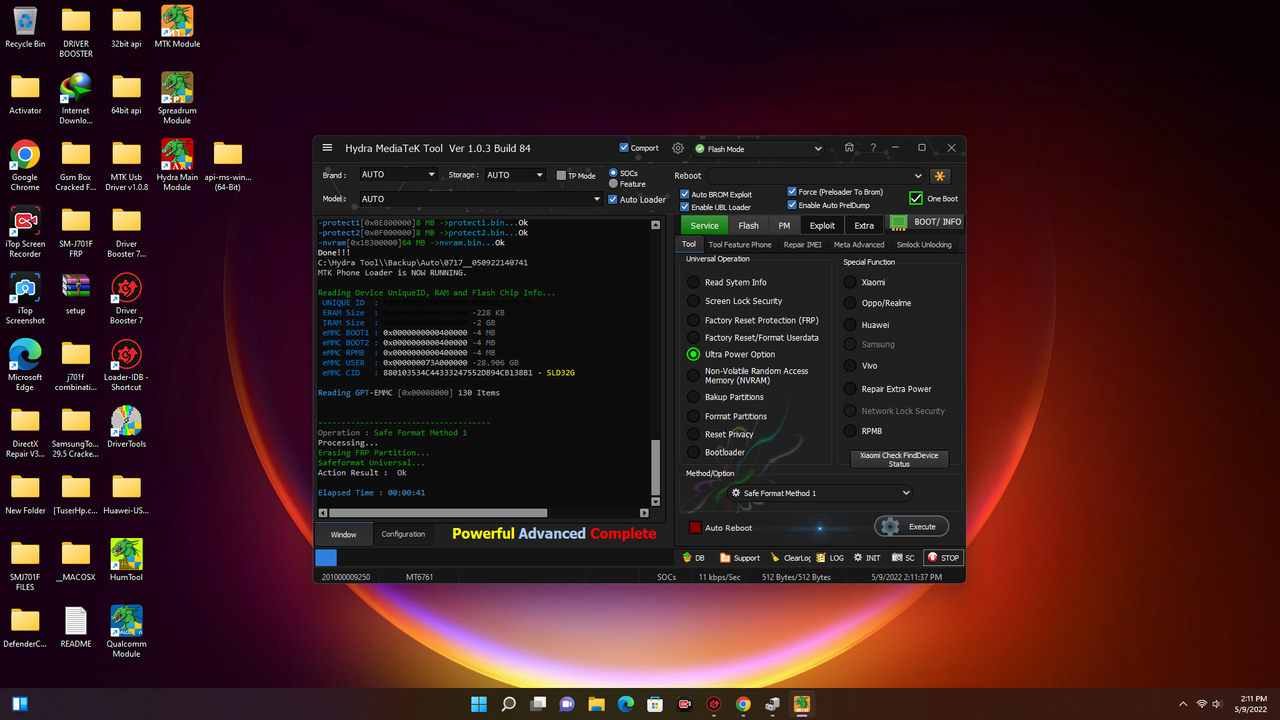
Task: Click the red STOP button
Action: (x=943, y=558)
